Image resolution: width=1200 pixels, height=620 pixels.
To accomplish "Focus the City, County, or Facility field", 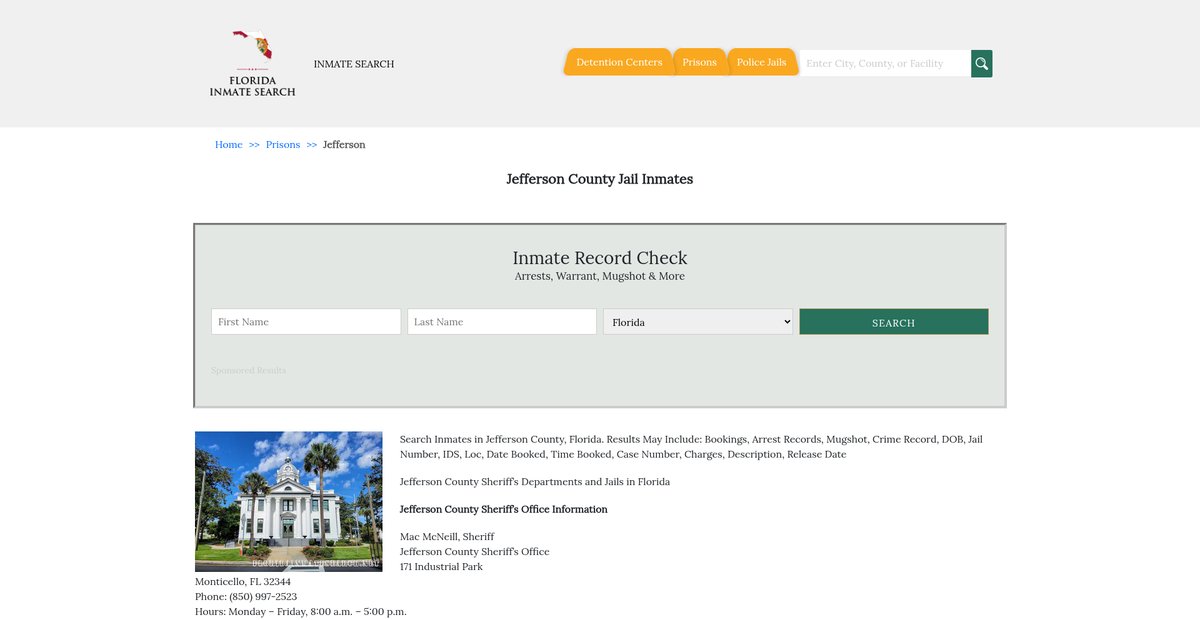I will click(885, 63).
